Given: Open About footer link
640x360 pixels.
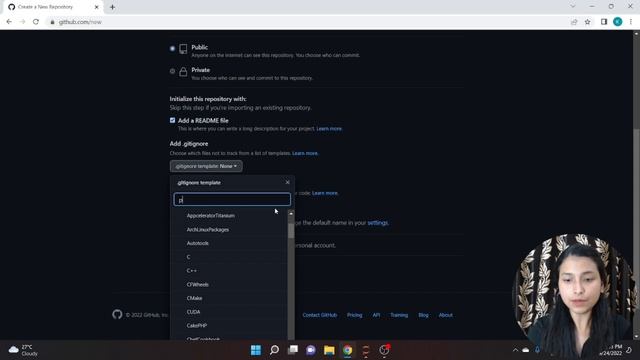Looking at the screenshot, I should [x=446, y=315].
